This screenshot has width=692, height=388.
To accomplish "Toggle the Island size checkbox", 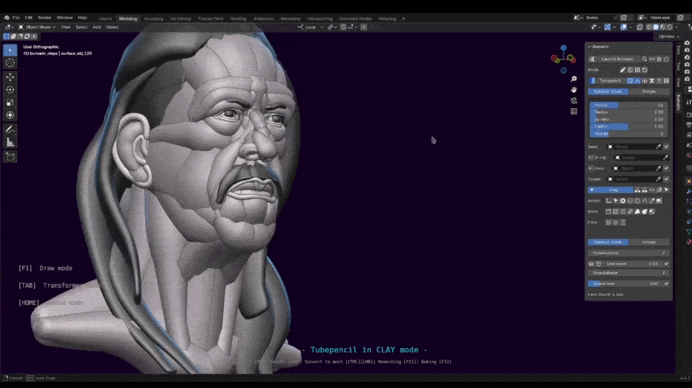I will (x=666, y=284).
